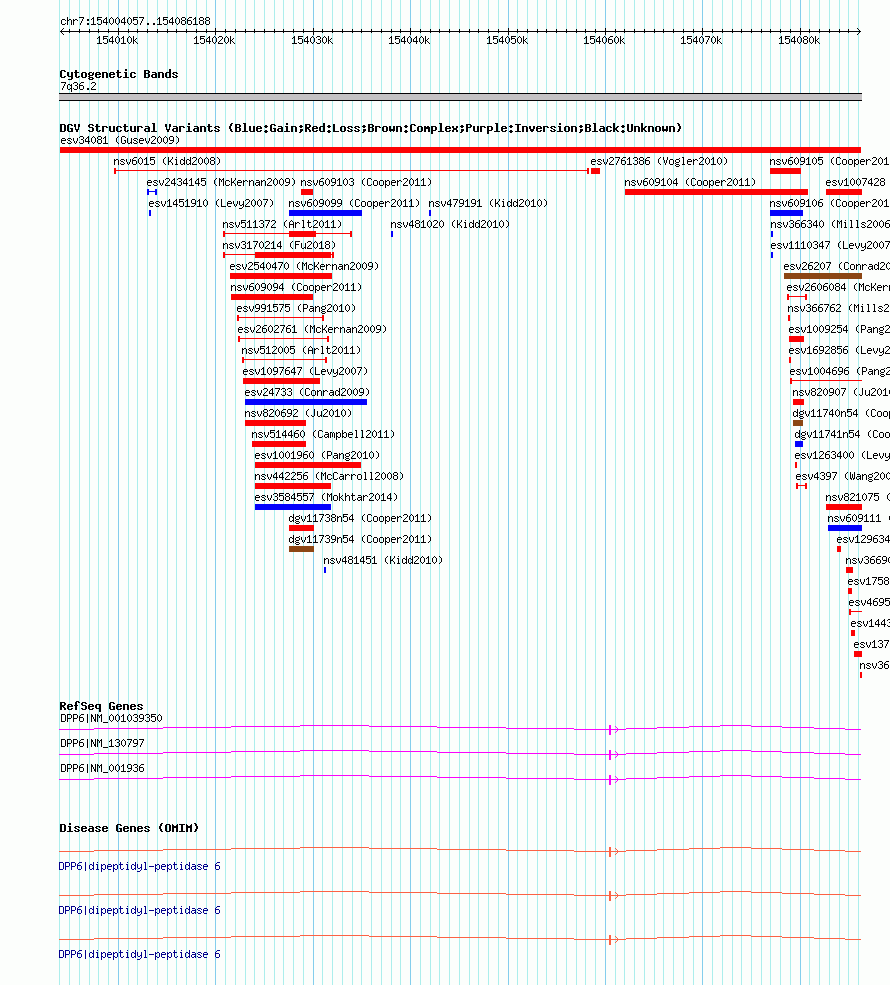Open esv1110347 (Levy2007) variant

tap(830, 246)
